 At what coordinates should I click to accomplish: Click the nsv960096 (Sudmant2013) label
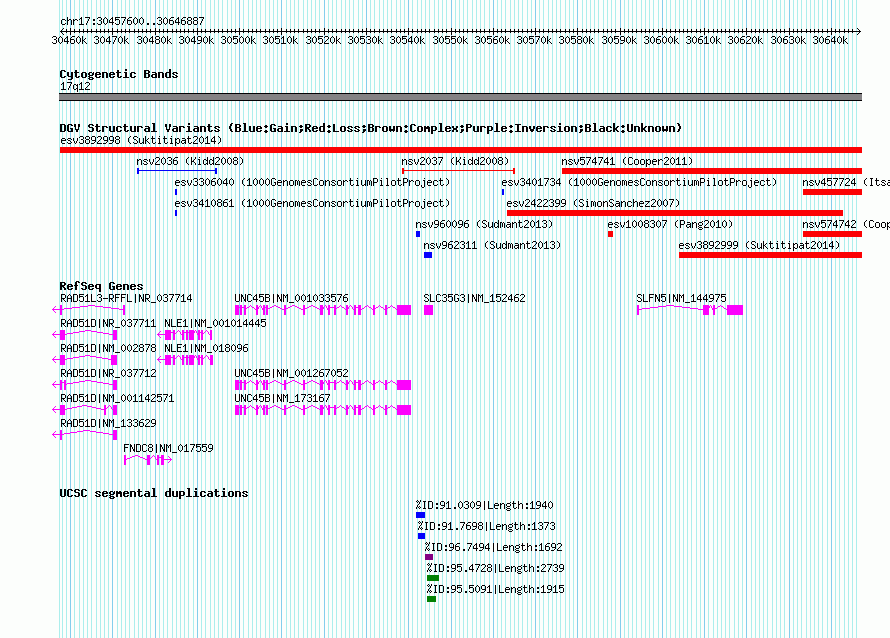484,224
